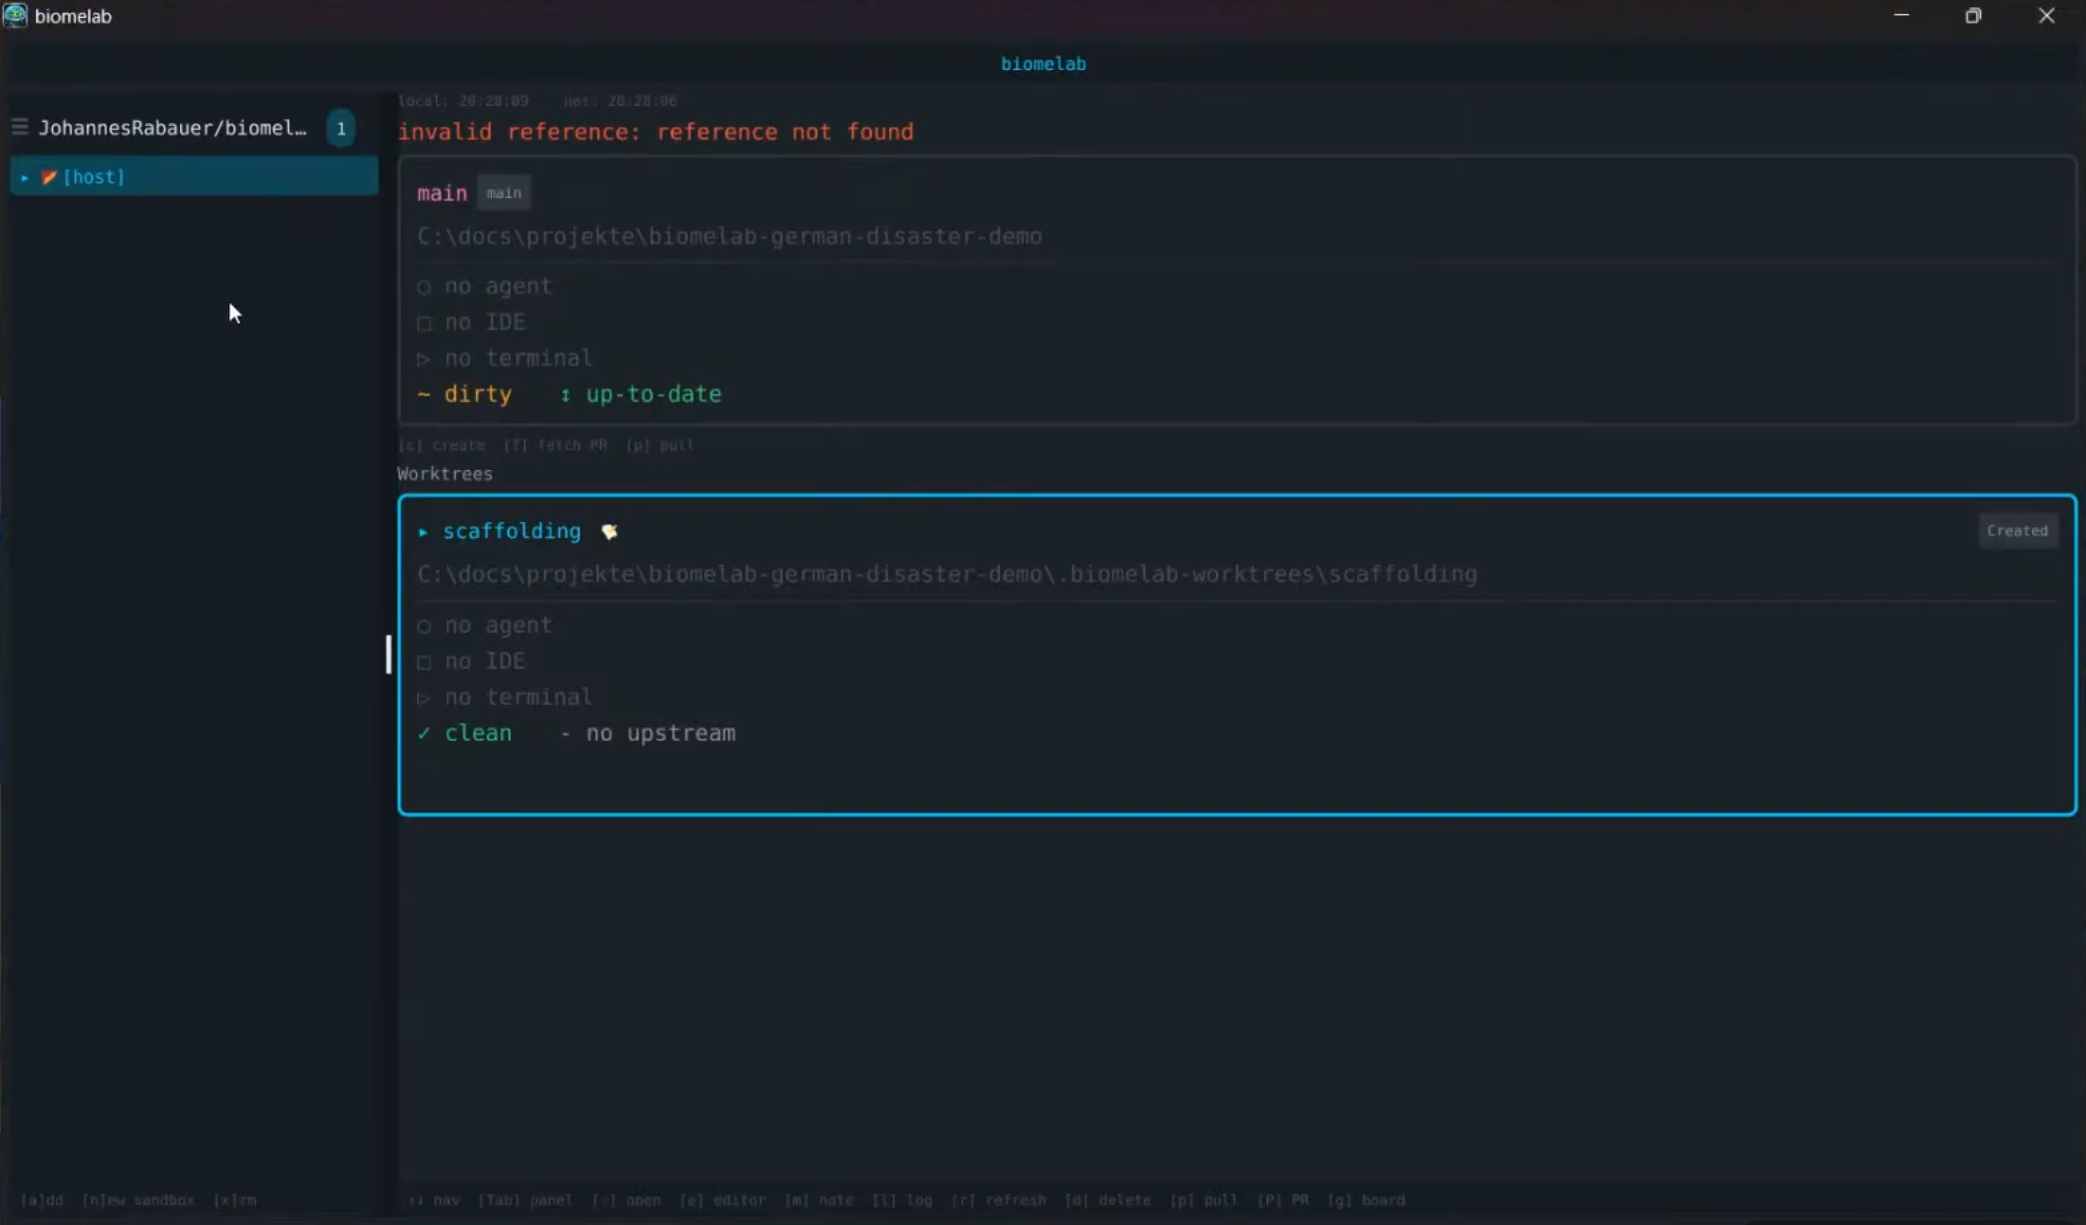Click the [c] create hint
Viewport: 2086px width, 1225px height.
tap(442, 445)
